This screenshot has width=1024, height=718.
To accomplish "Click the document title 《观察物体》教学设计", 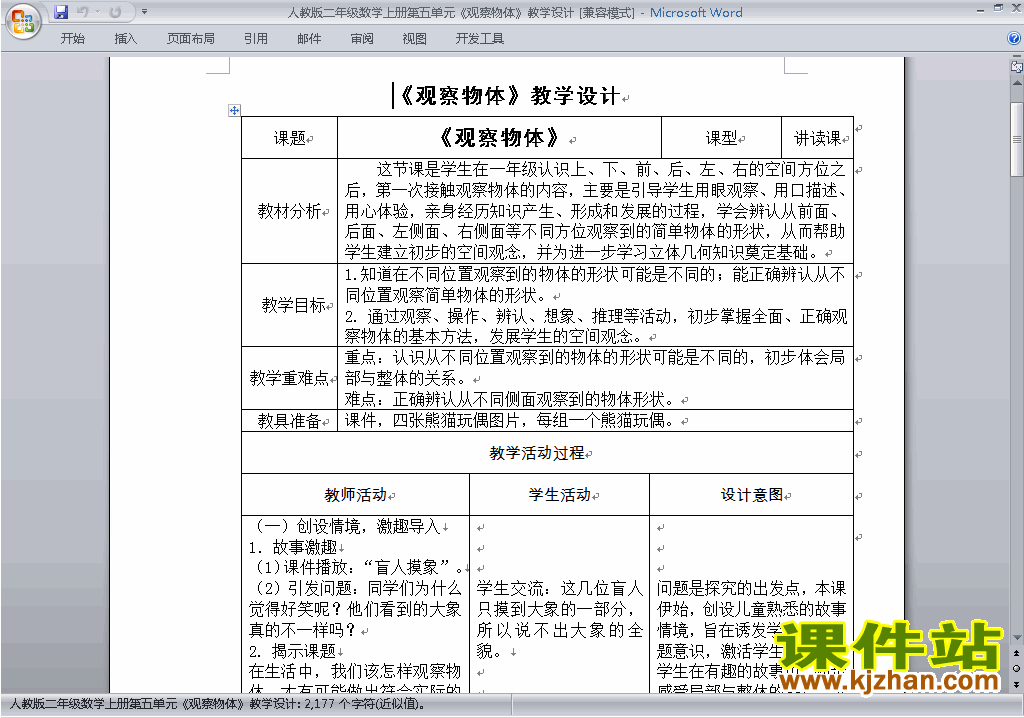I will [510, 96].
